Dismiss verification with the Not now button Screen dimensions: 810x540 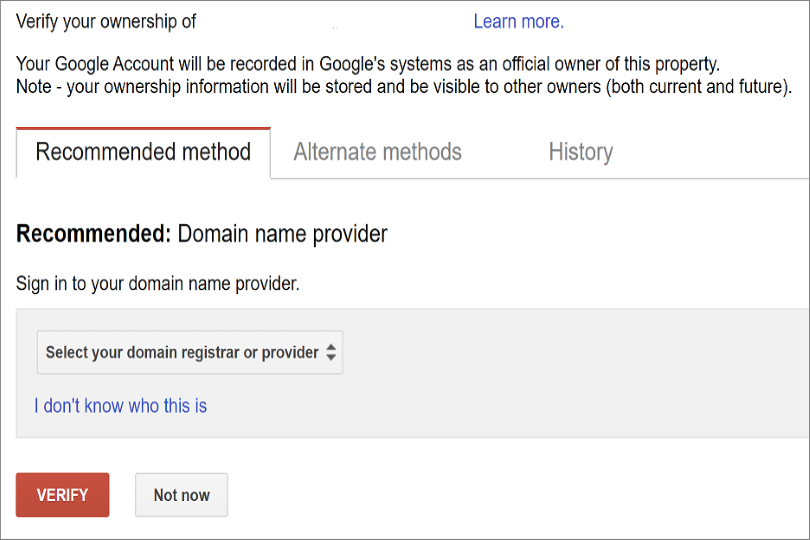click(181, 495)
